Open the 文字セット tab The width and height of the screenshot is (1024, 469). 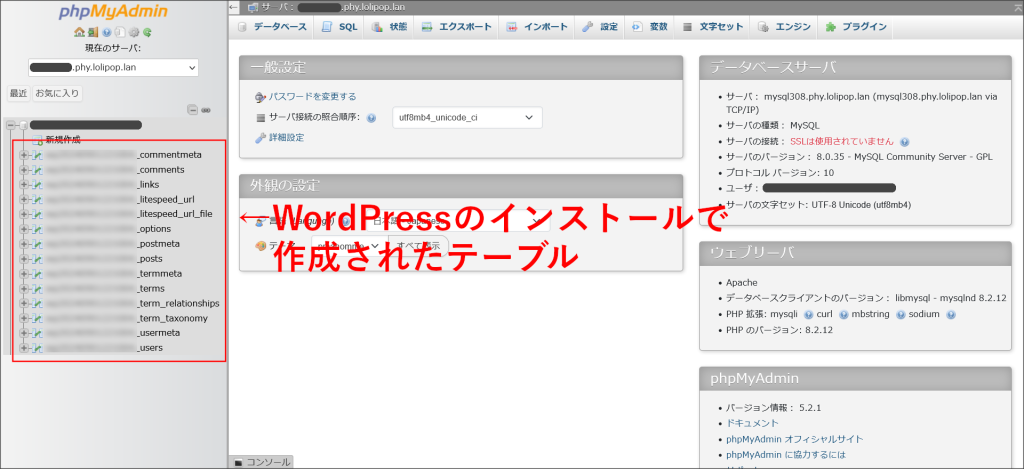[x=712, y=27]
